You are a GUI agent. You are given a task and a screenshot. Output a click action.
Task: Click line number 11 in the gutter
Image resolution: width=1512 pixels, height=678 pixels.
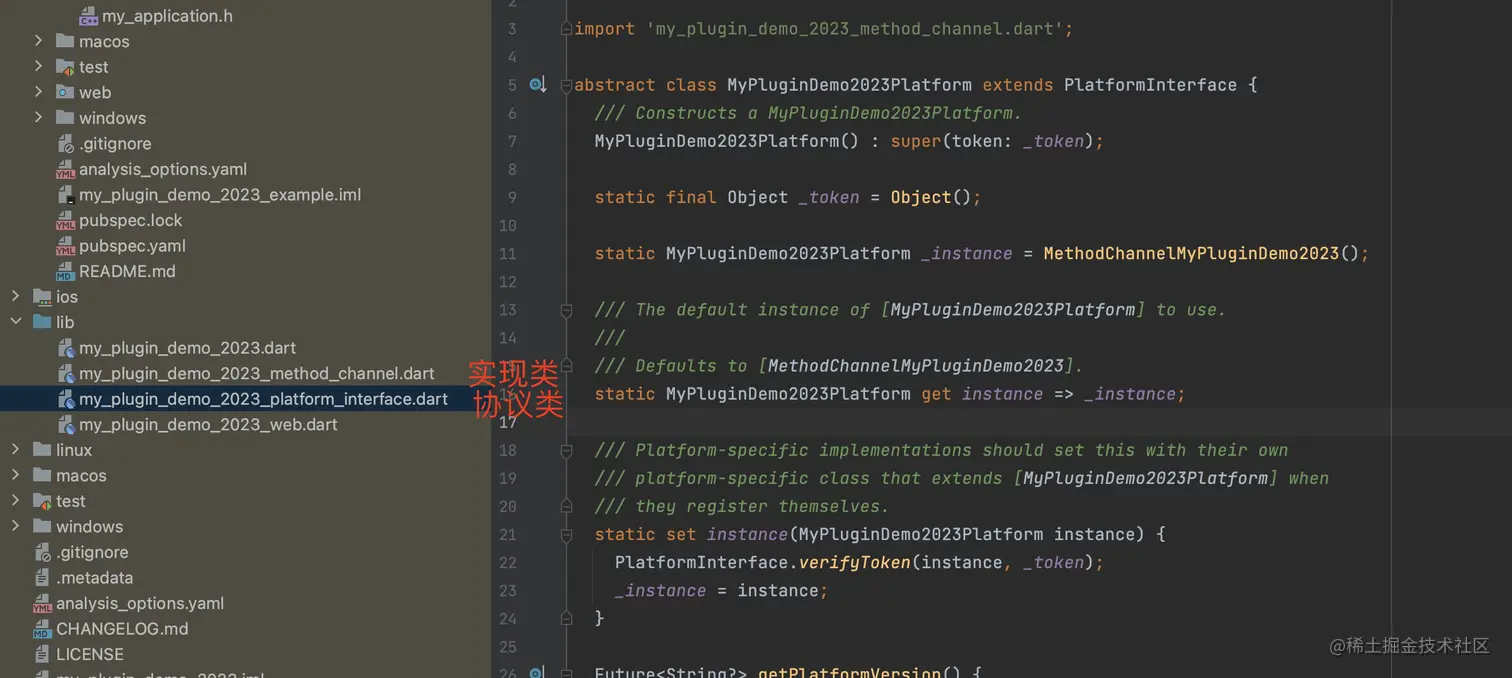[x=508, y=254]
